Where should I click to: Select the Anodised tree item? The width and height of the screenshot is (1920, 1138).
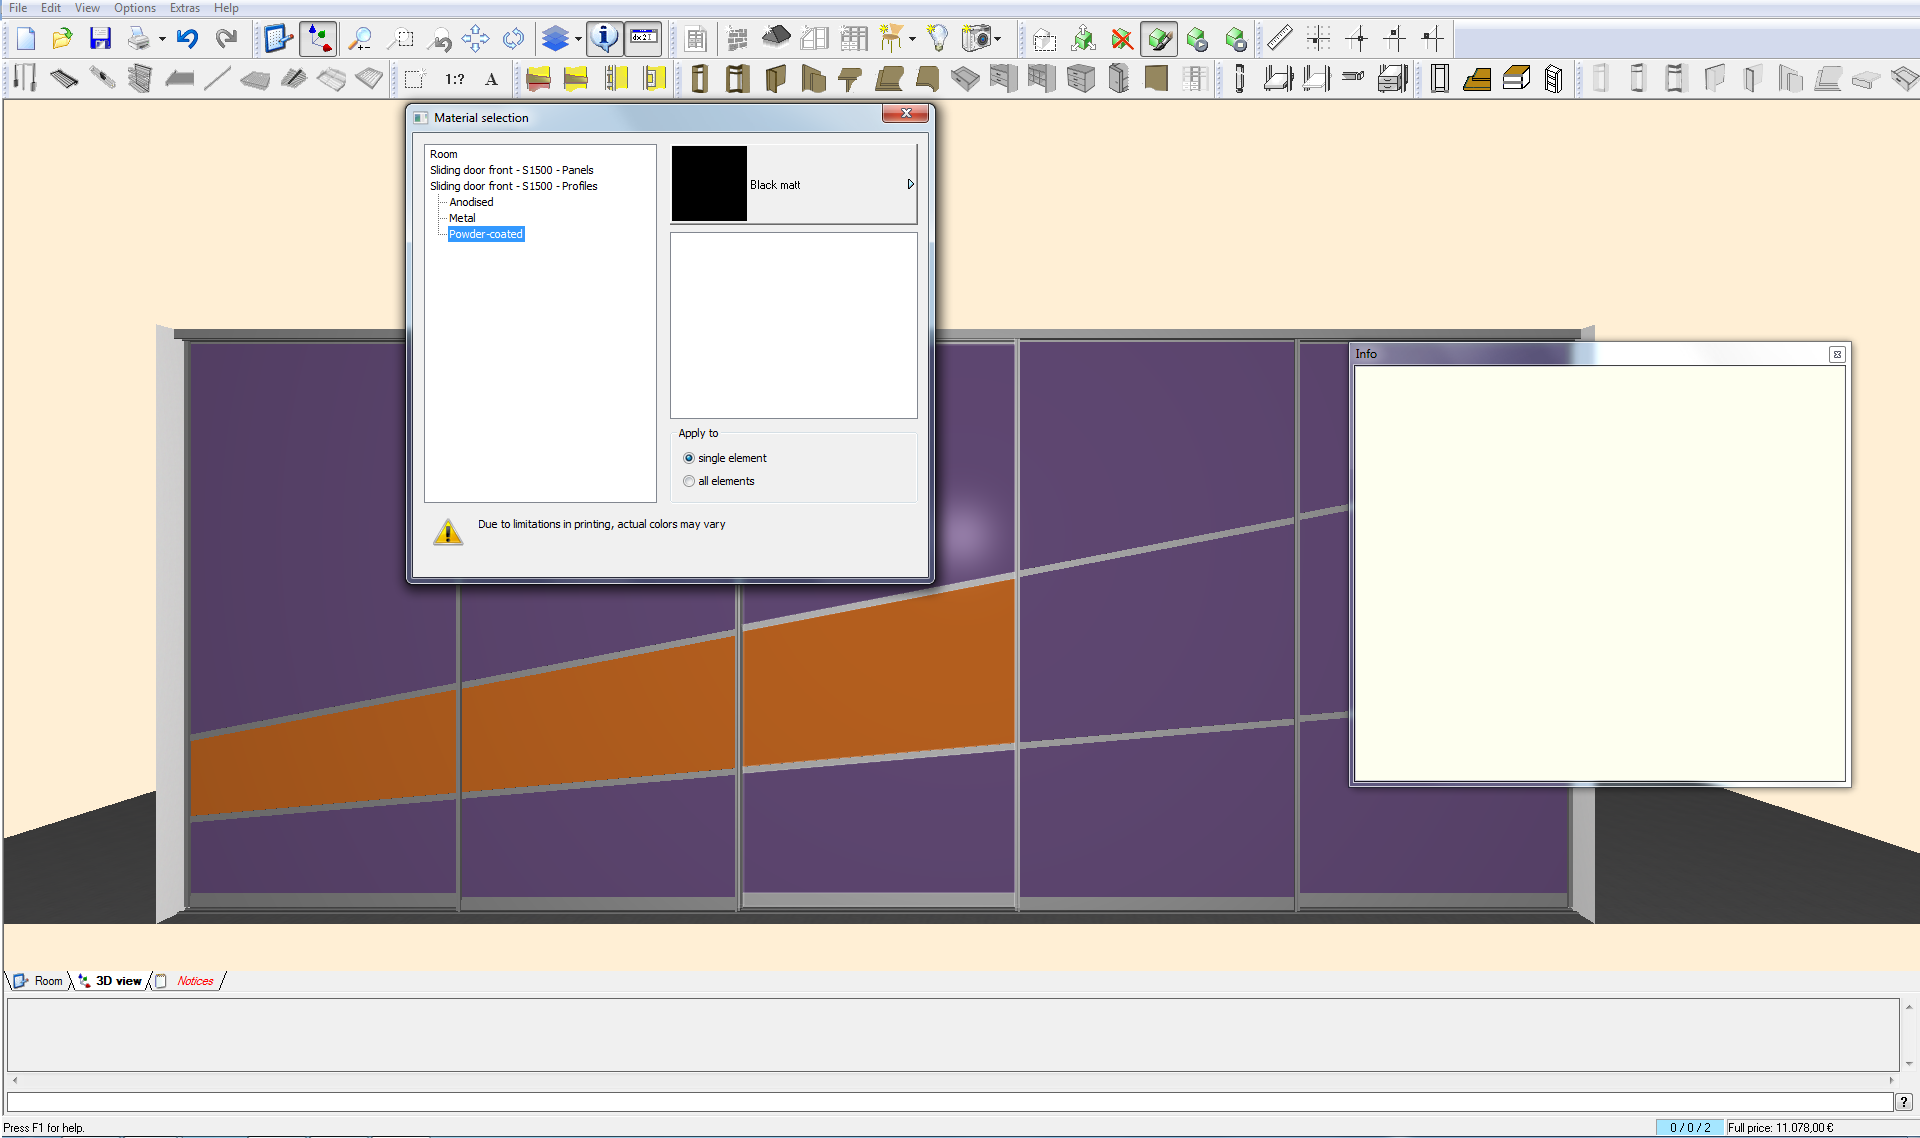pyautogui.click(x=471, y=202)
